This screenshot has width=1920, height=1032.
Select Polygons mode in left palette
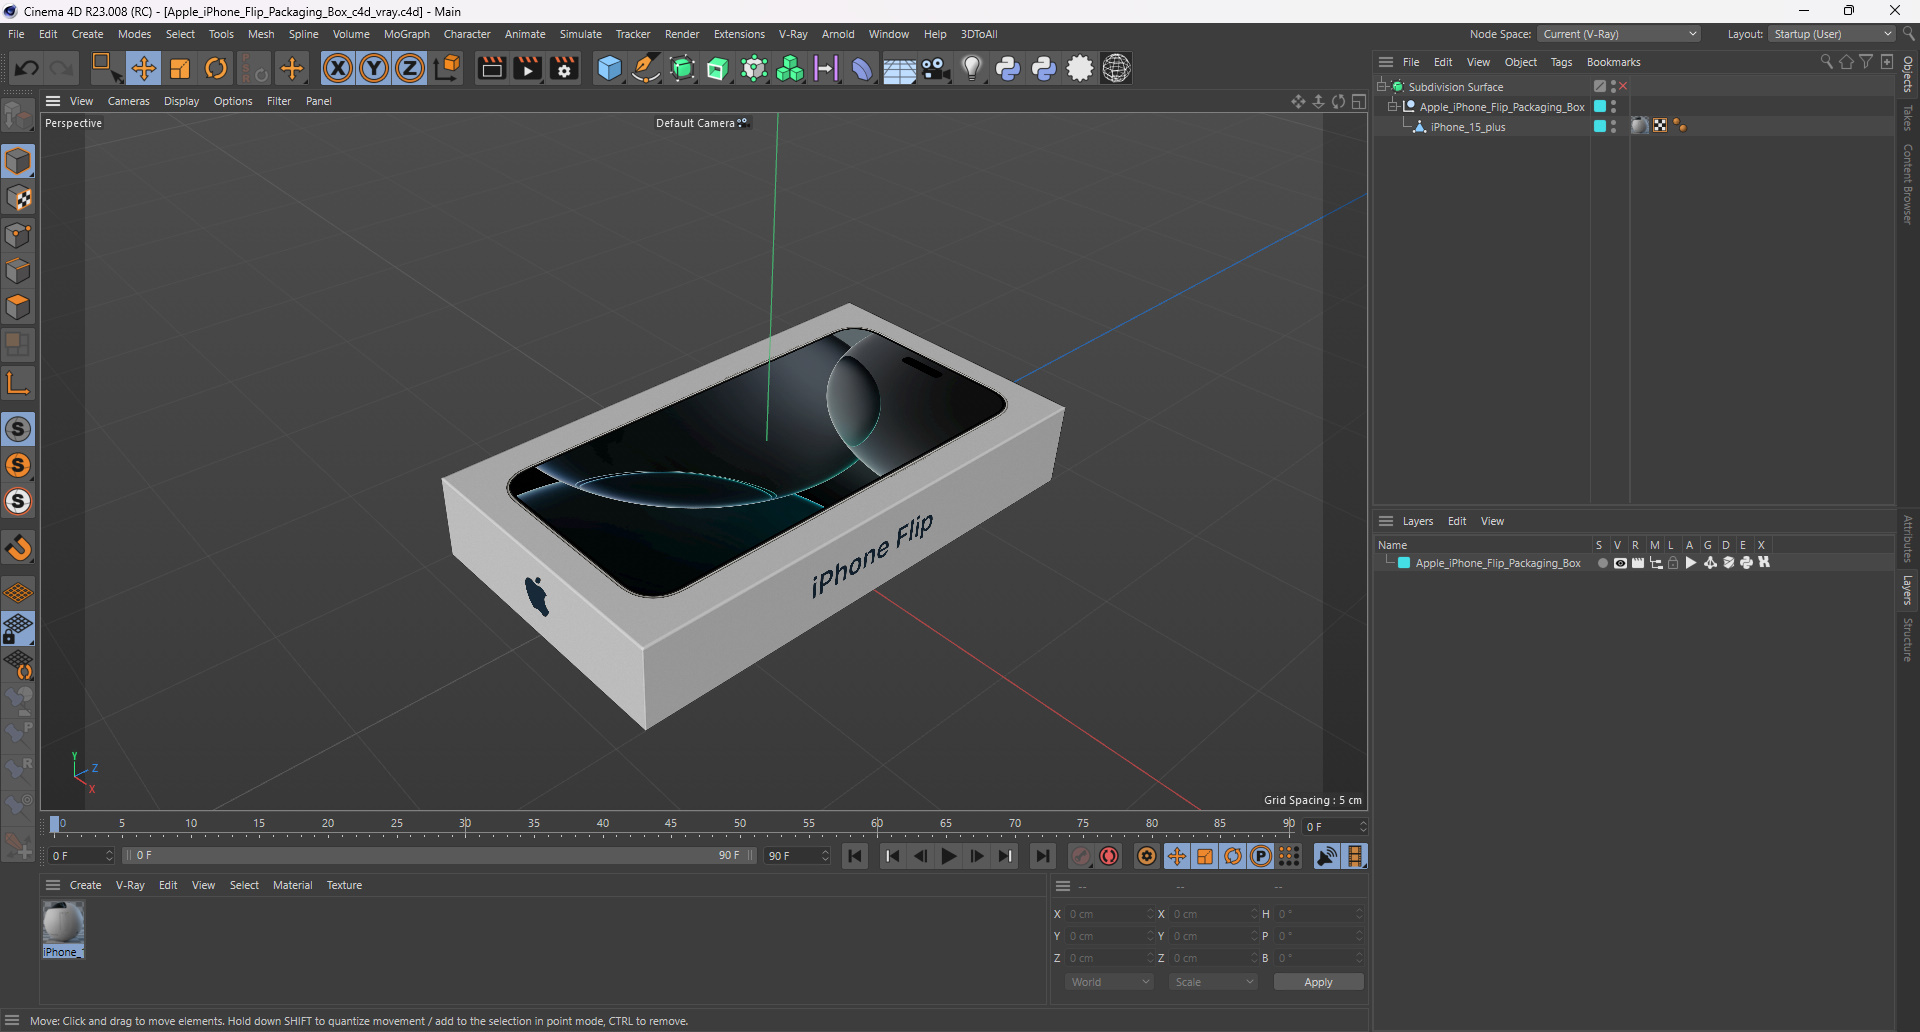18,307
